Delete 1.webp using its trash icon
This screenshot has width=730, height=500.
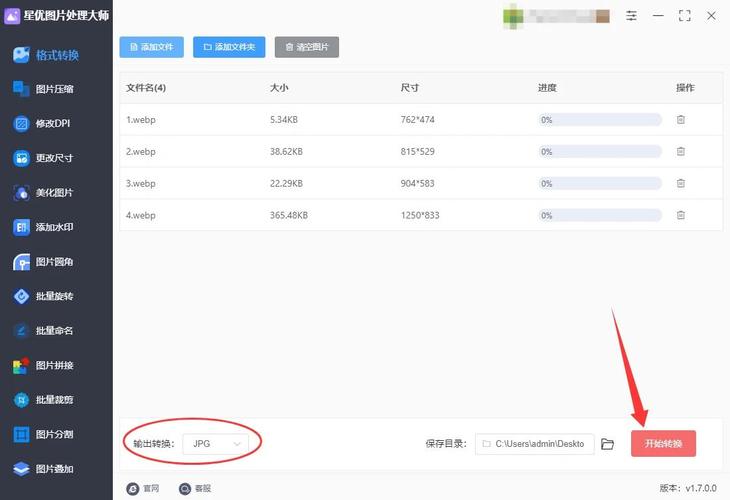click(681, 120)
